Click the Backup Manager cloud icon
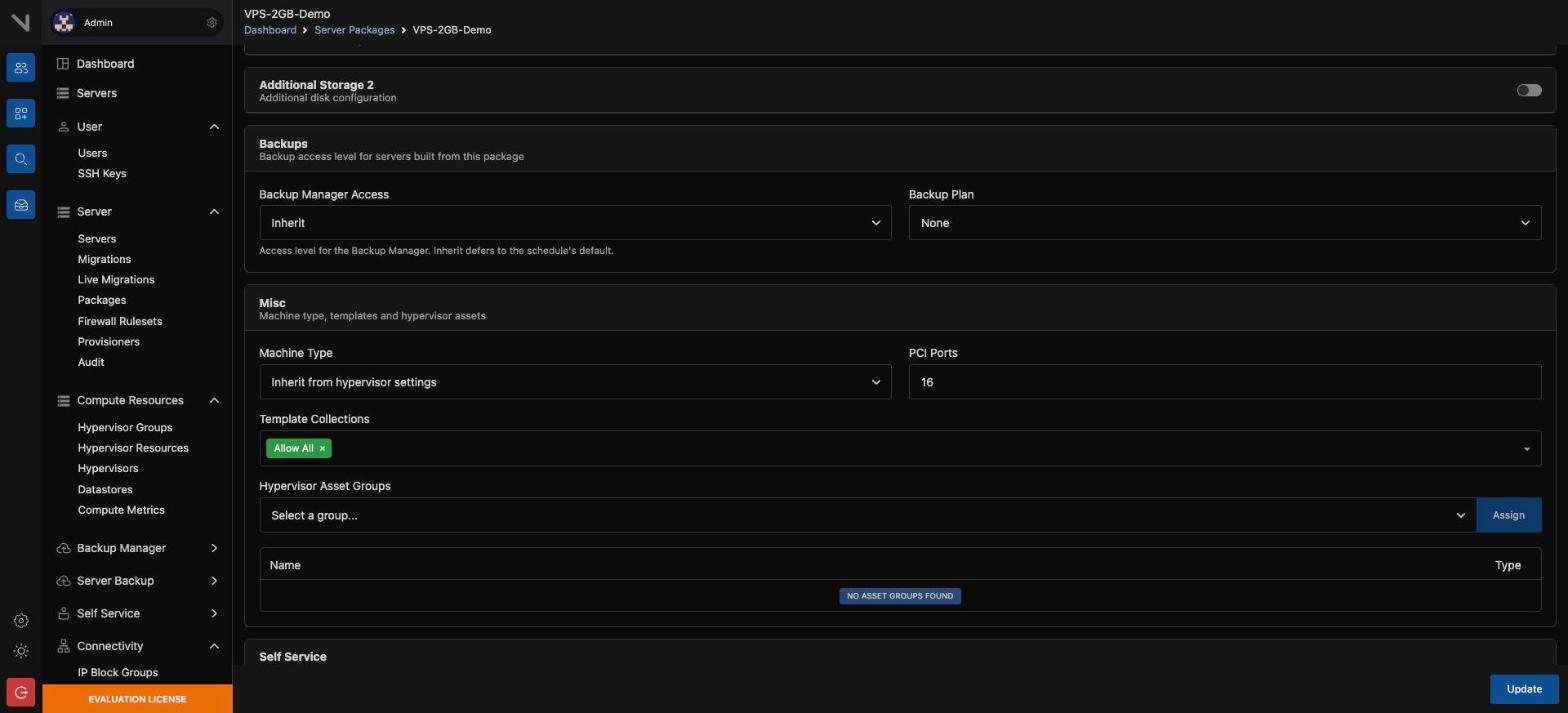 63,548
